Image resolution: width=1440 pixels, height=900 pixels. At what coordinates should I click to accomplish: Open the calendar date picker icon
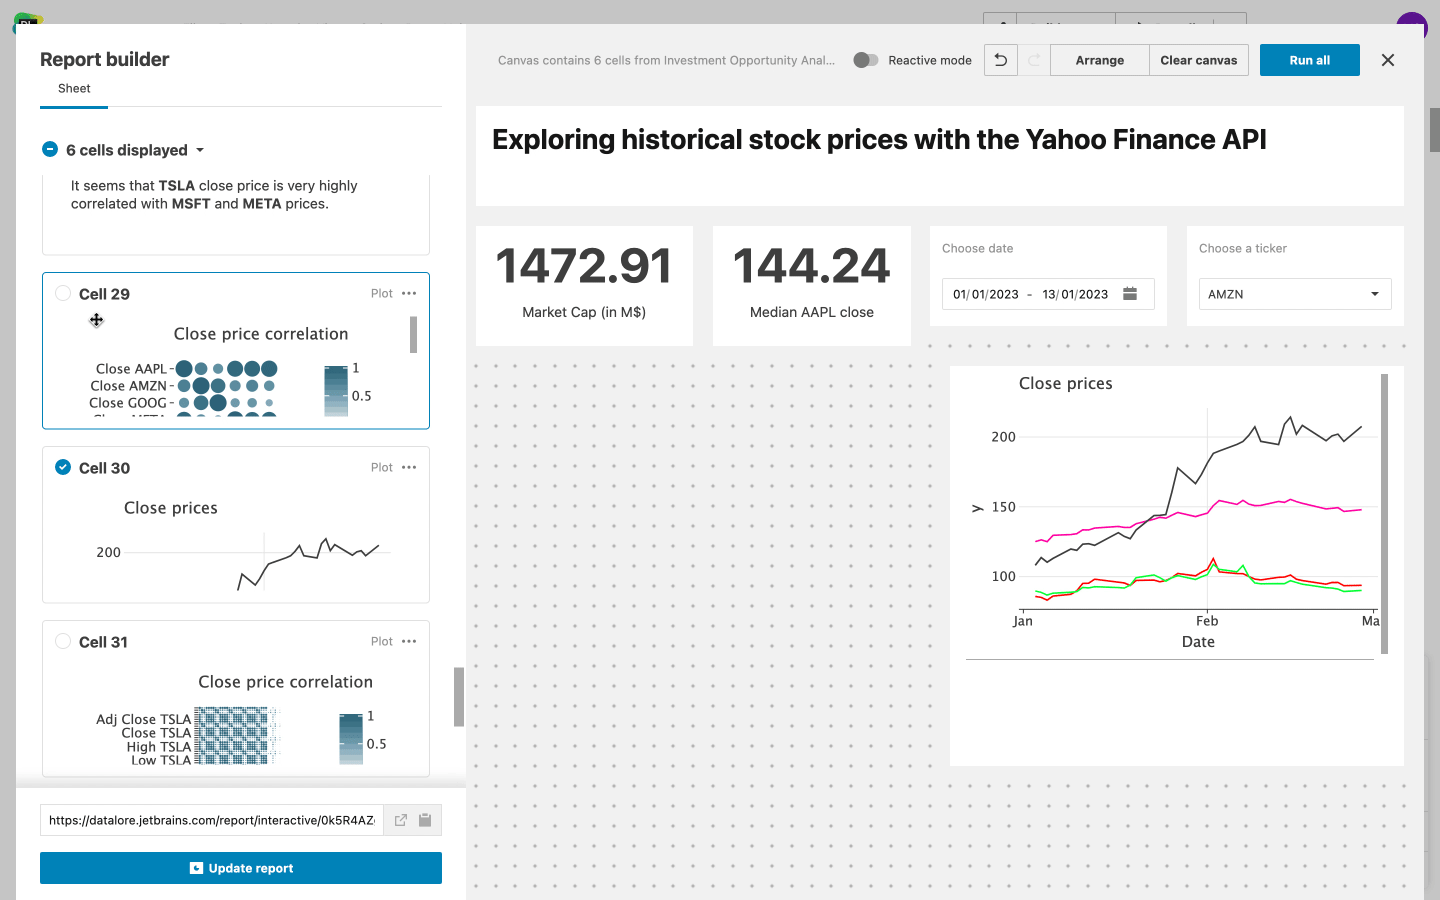pos(1130,294)
